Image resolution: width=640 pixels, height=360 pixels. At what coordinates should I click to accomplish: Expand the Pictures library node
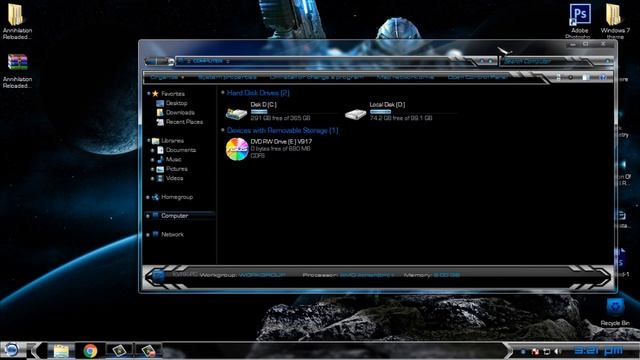point(153,169)
